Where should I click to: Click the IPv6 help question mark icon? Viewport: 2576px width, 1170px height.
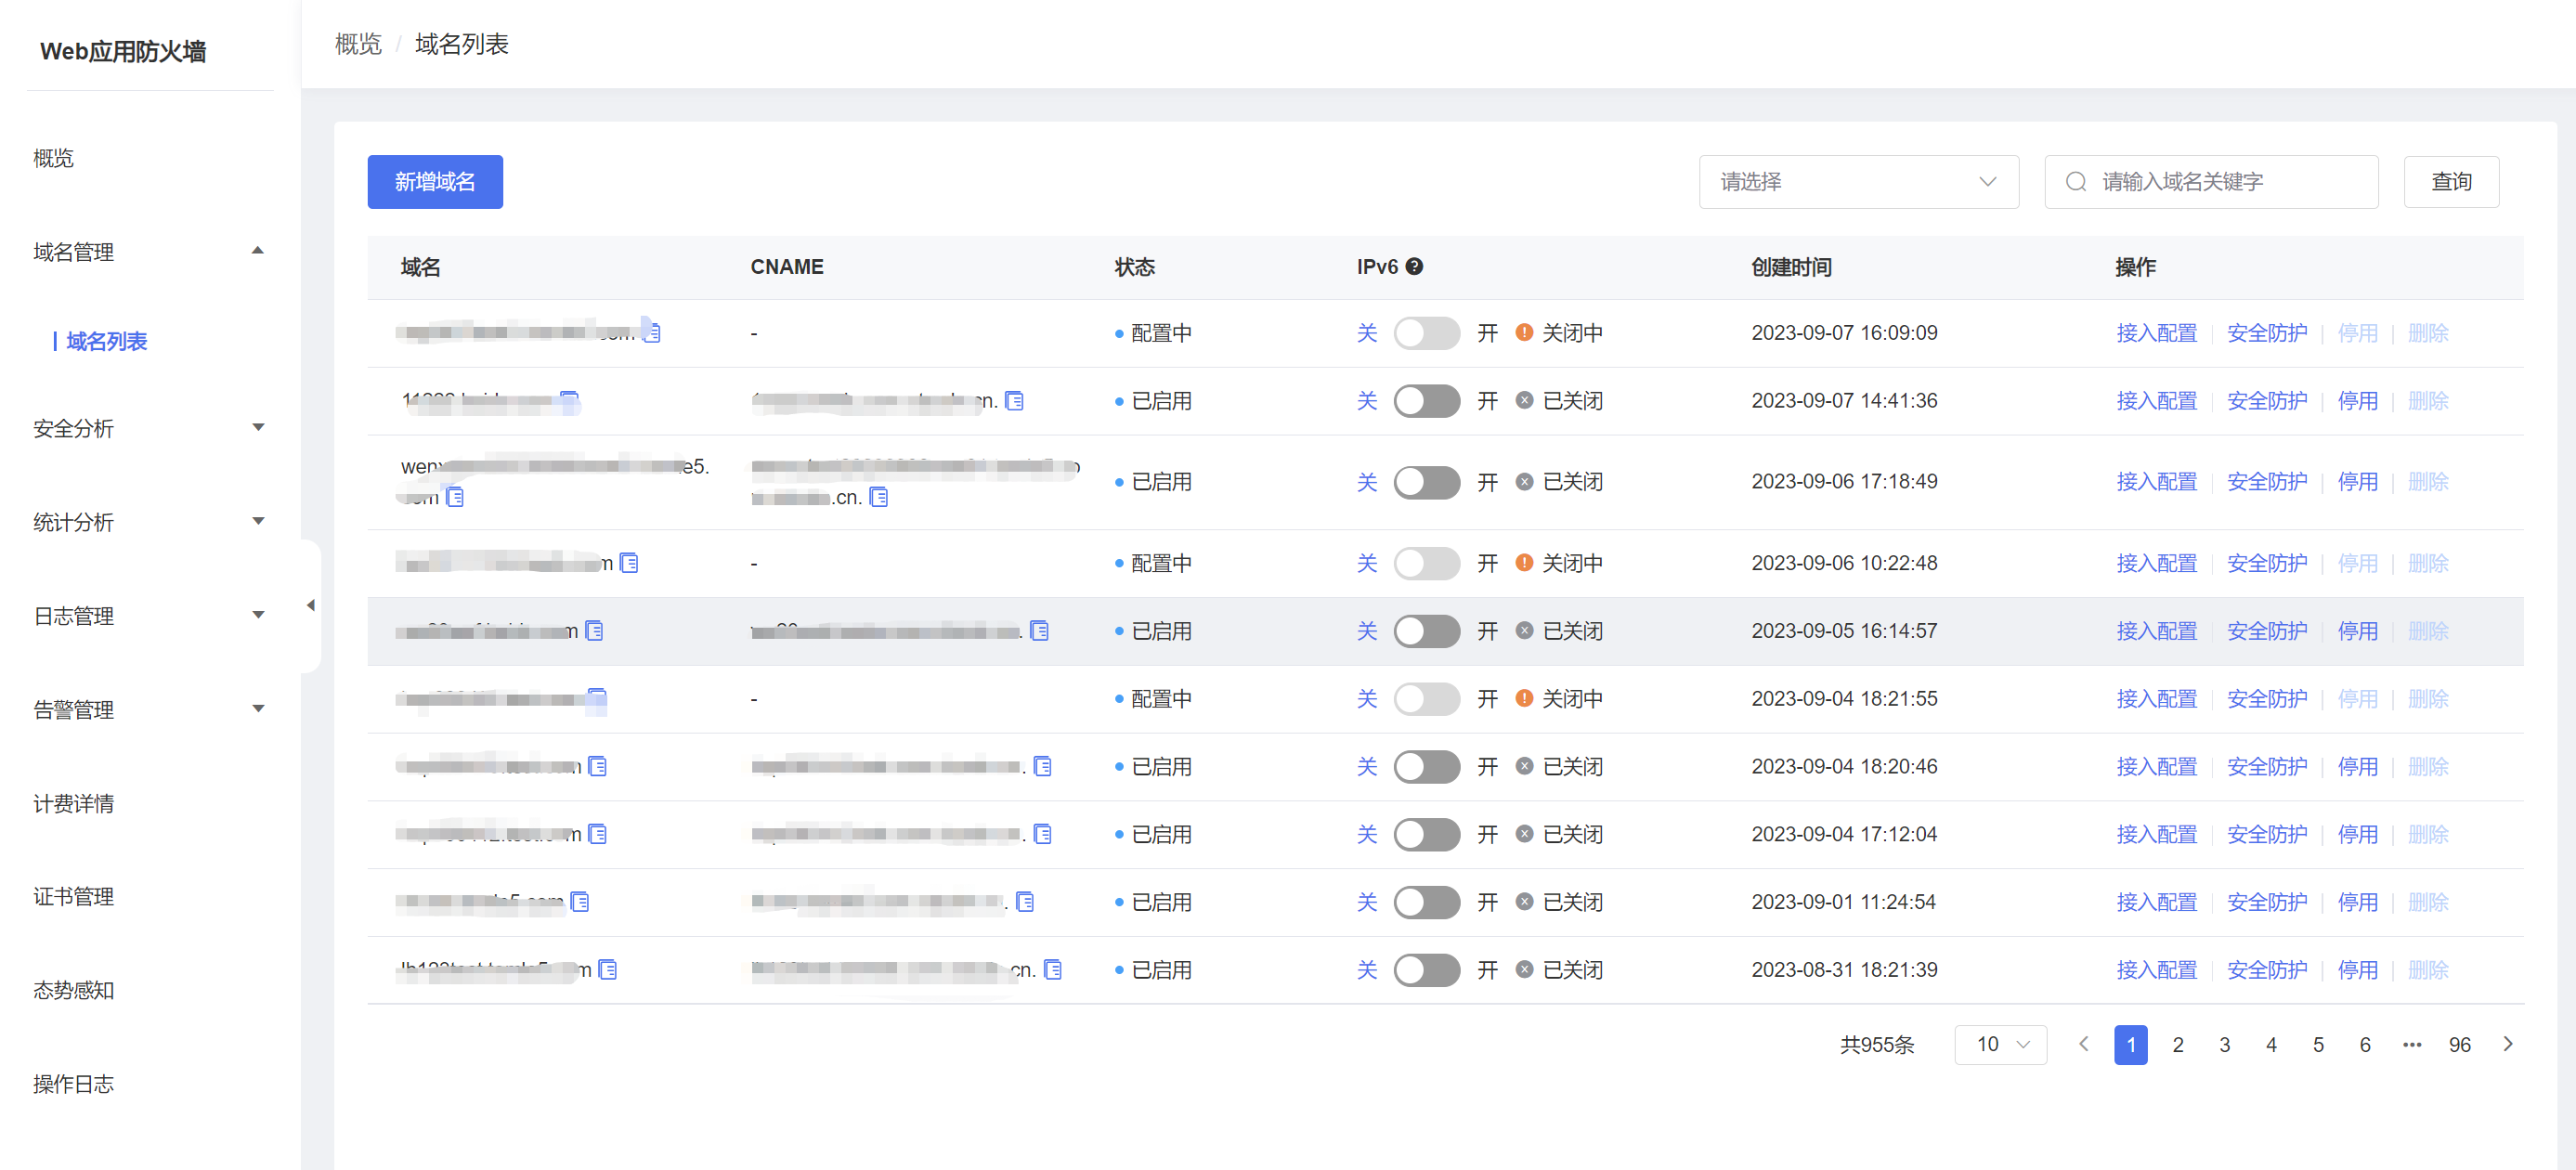pos(1414,266)
